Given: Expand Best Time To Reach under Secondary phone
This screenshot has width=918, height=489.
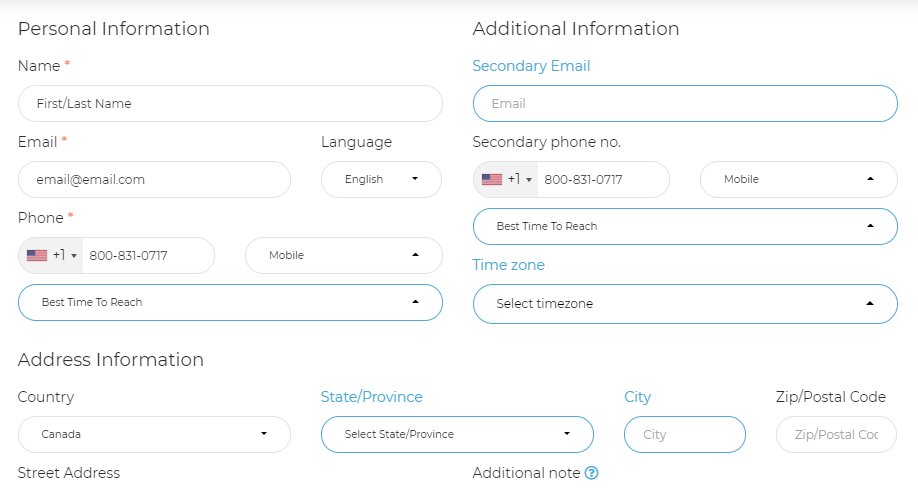Looking at the screenshot, I should [x=685, y=227].
